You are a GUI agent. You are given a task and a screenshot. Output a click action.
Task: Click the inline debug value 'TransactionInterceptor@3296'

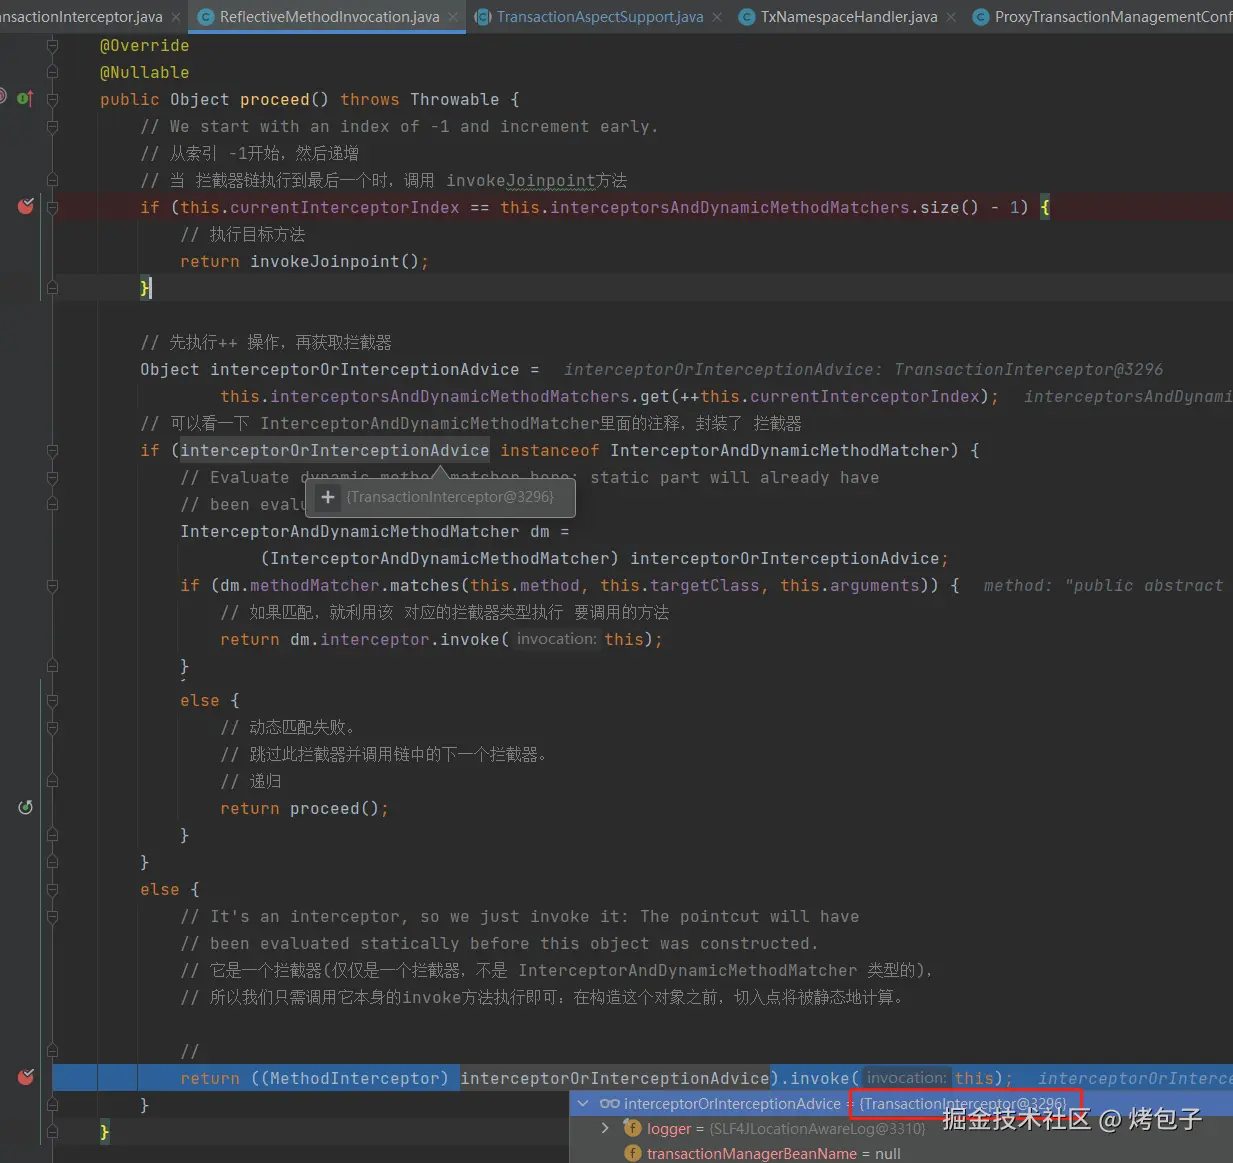[x=1028, y=369]
